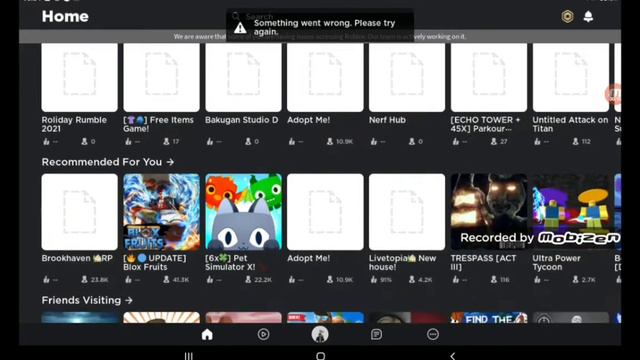This screenshot has height=360, width=640.
Task: Click 'Bakugan Studio D' title text
Action: [x=242, y=120]
